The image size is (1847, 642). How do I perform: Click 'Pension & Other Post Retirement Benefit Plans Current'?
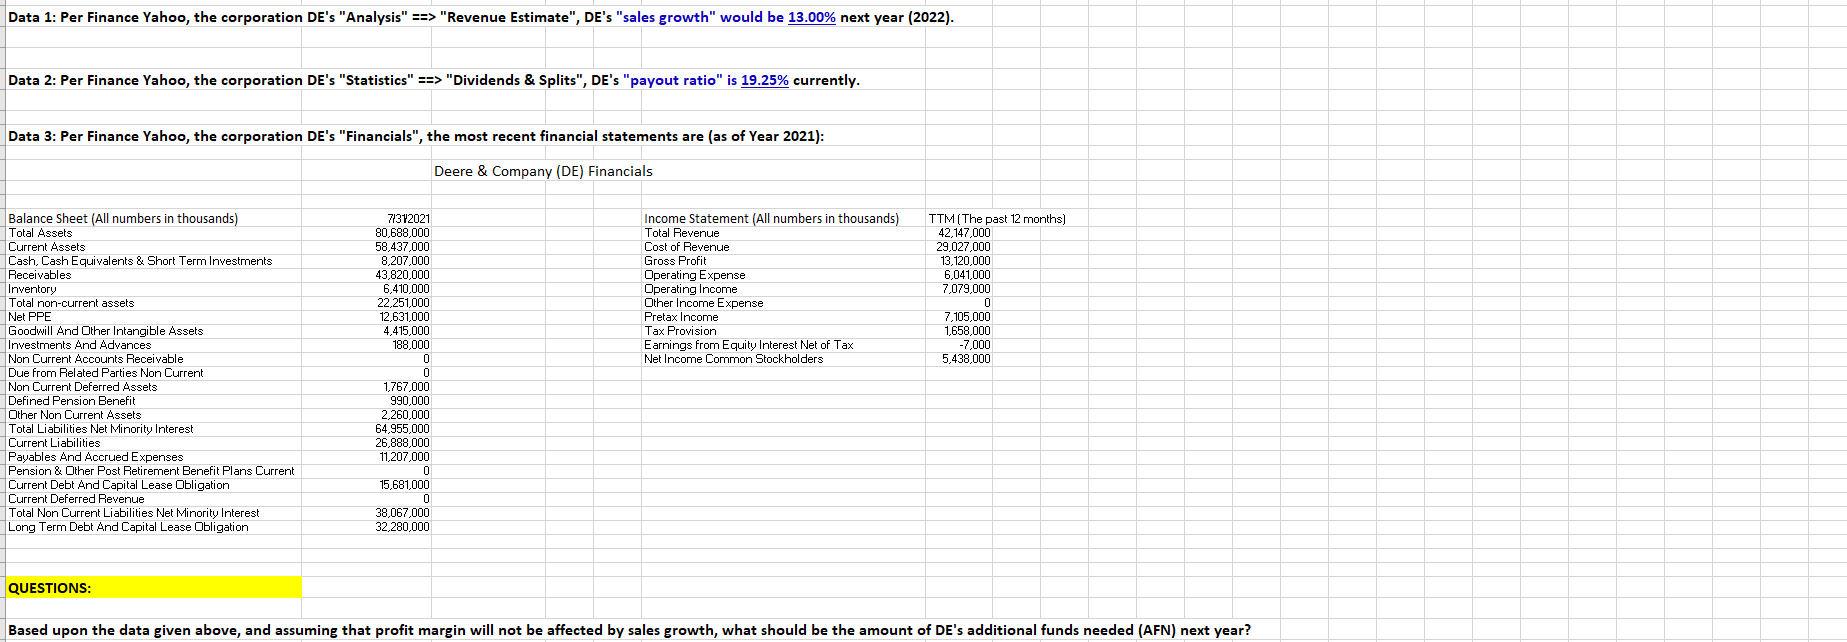(x=152, y=470)
